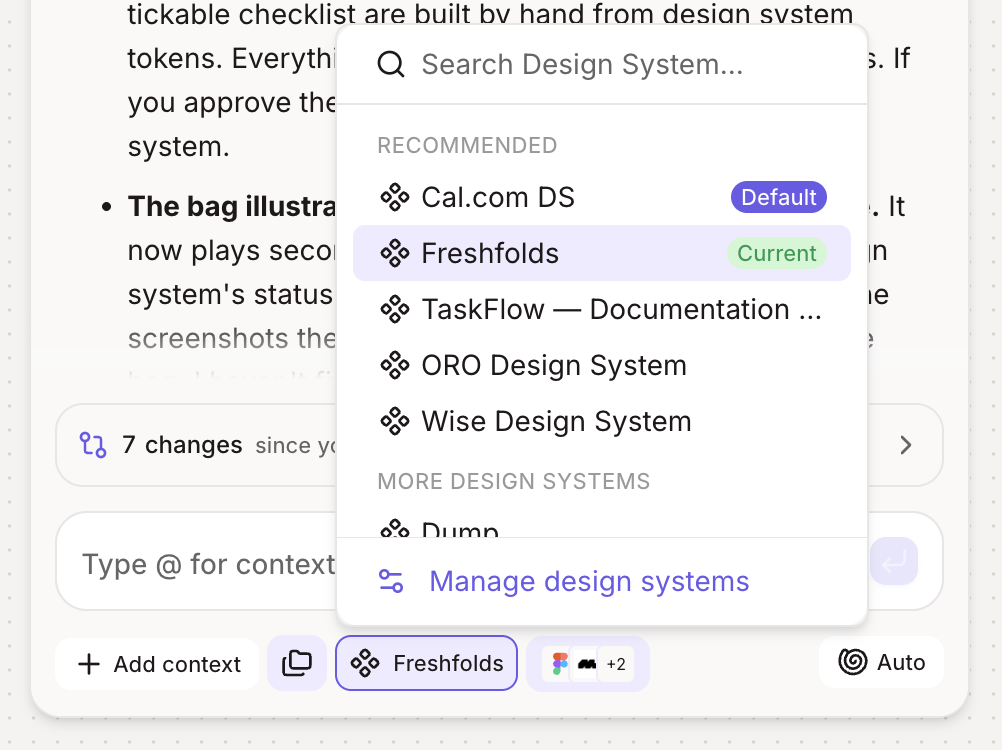1002x750 pixels.
Task: Expand the 7 changes row chevron
Action: click(x=906, y=445)
